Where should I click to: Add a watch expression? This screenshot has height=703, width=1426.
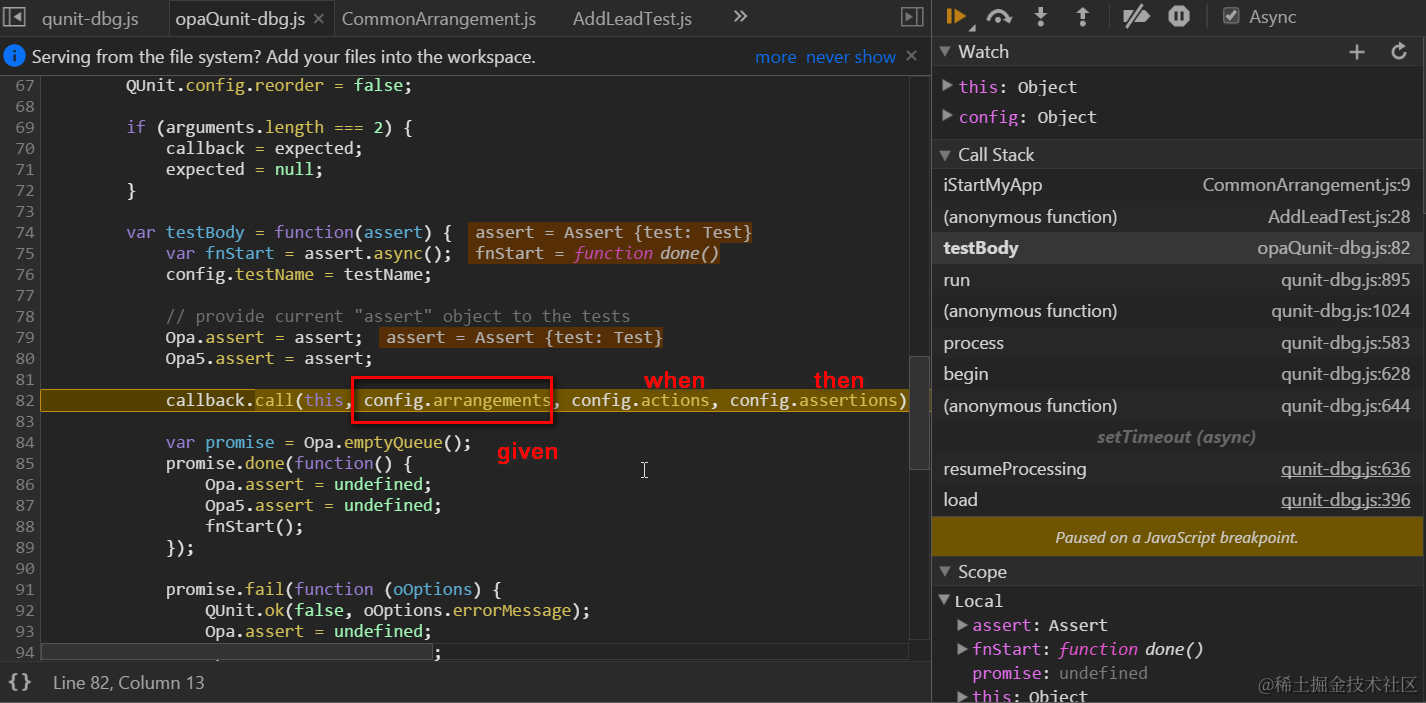coord(1357,52)
